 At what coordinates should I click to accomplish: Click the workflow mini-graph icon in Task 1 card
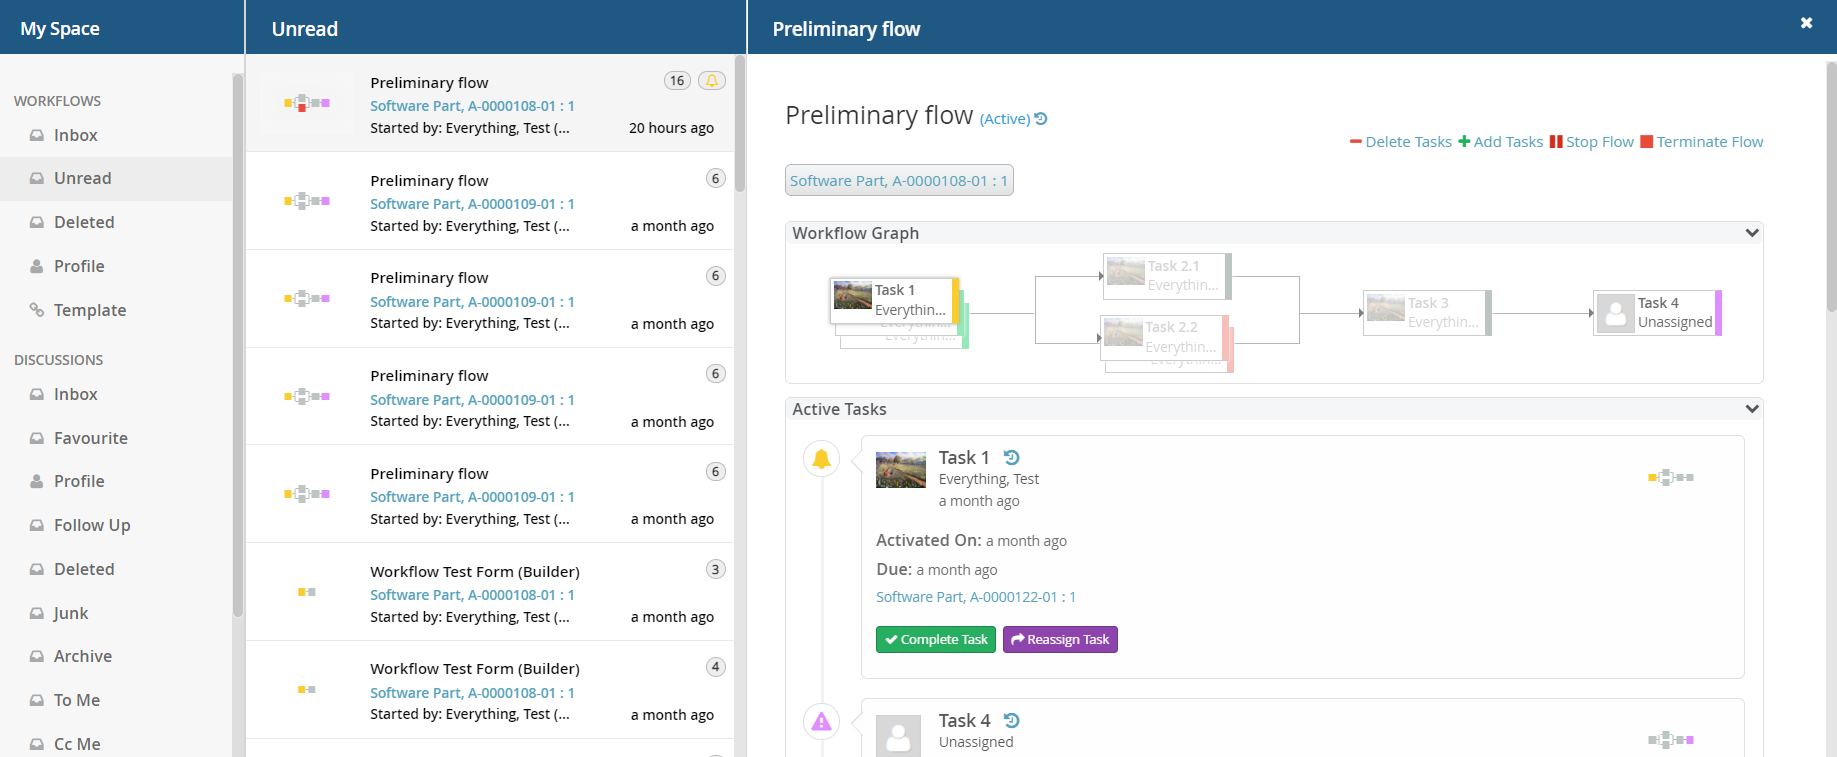coord(1670,478)
